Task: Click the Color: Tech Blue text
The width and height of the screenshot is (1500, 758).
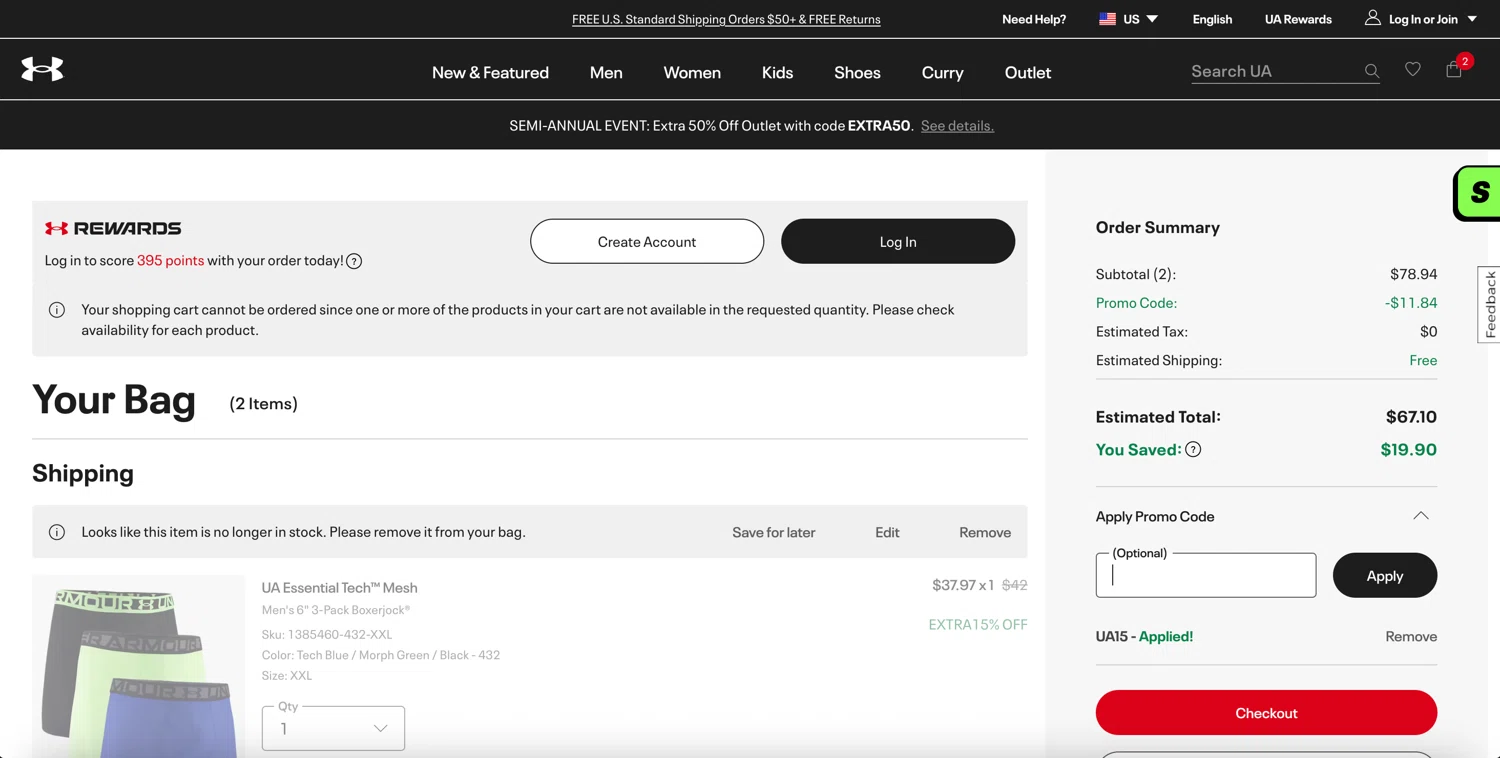Action: [381, 655]
